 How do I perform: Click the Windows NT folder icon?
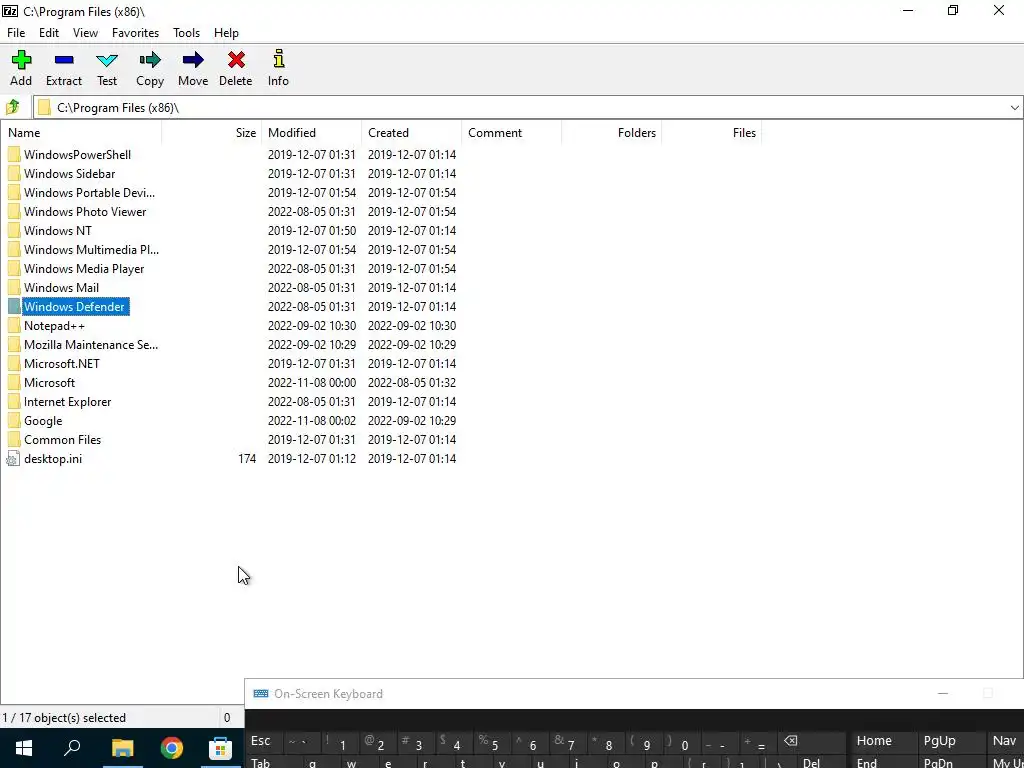coord(14,231)
